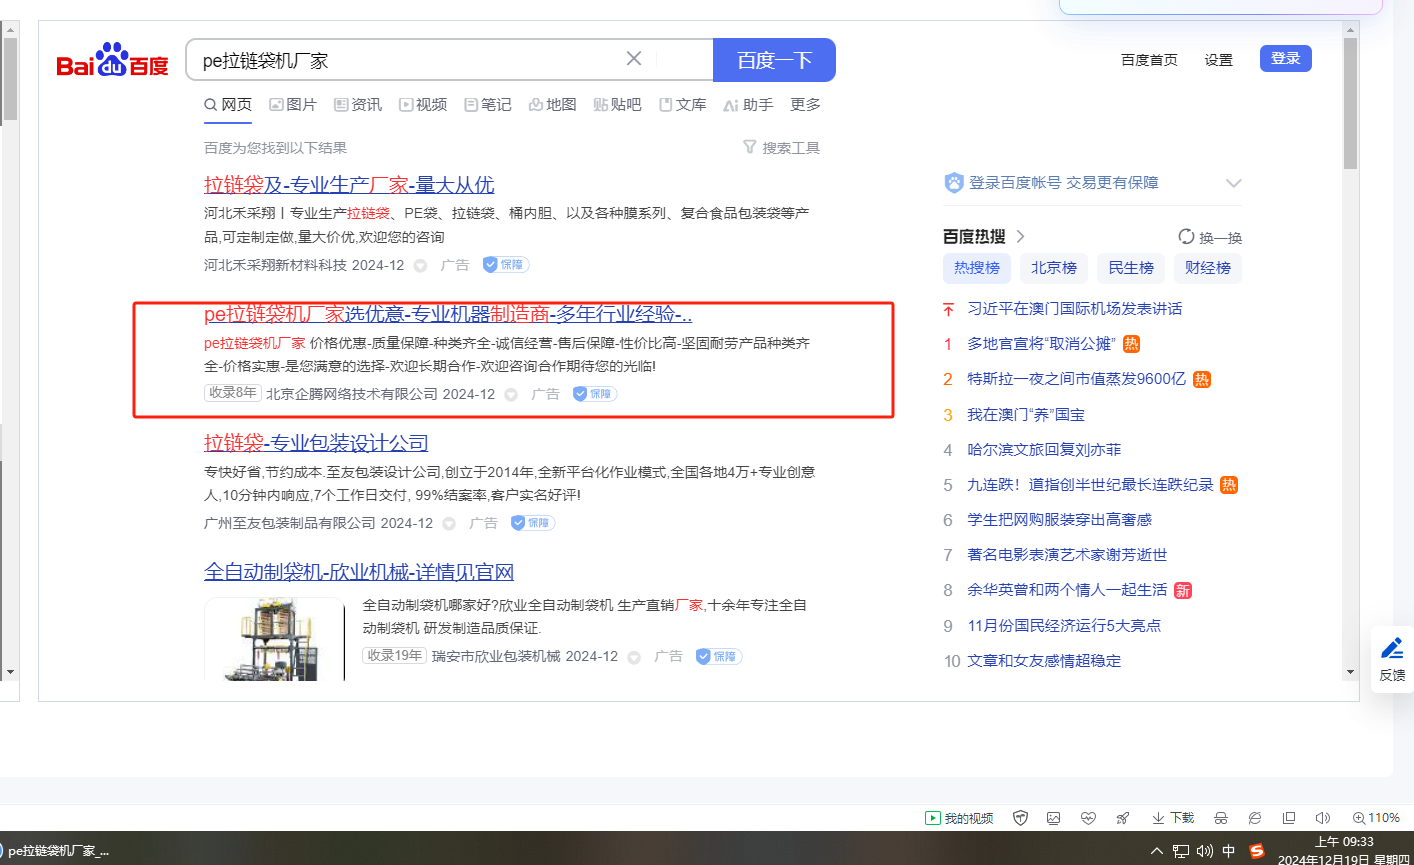Open the 全自动制袋机-欣业机械 result link

click(359, 572)
